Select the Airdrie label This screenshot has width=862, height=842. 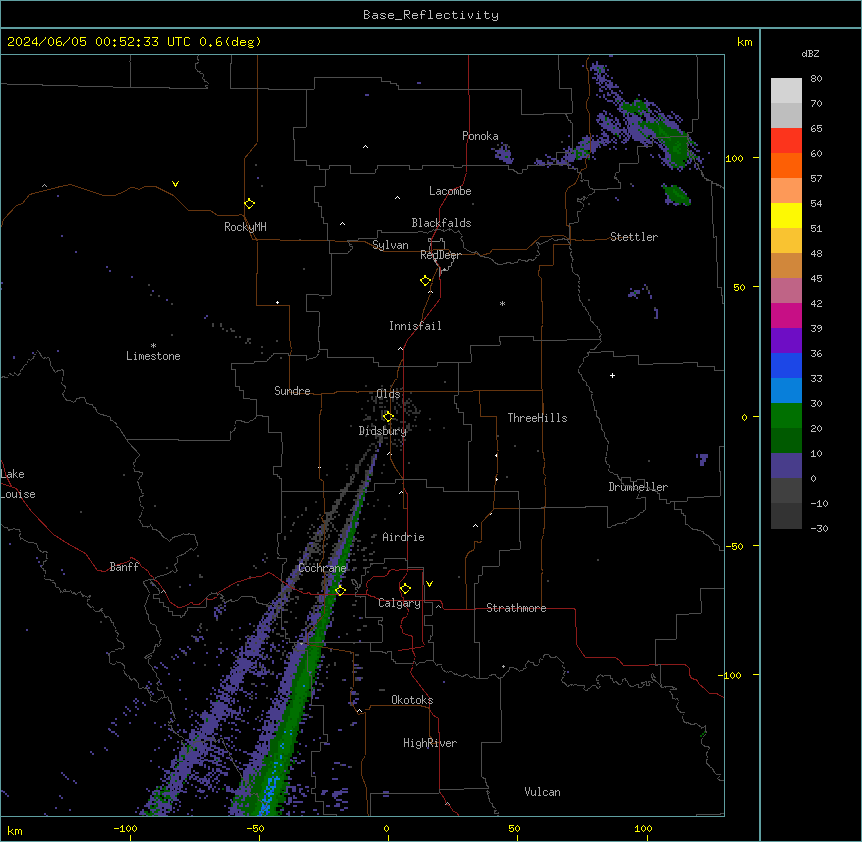pyautogui.click(x=403, y=537)
